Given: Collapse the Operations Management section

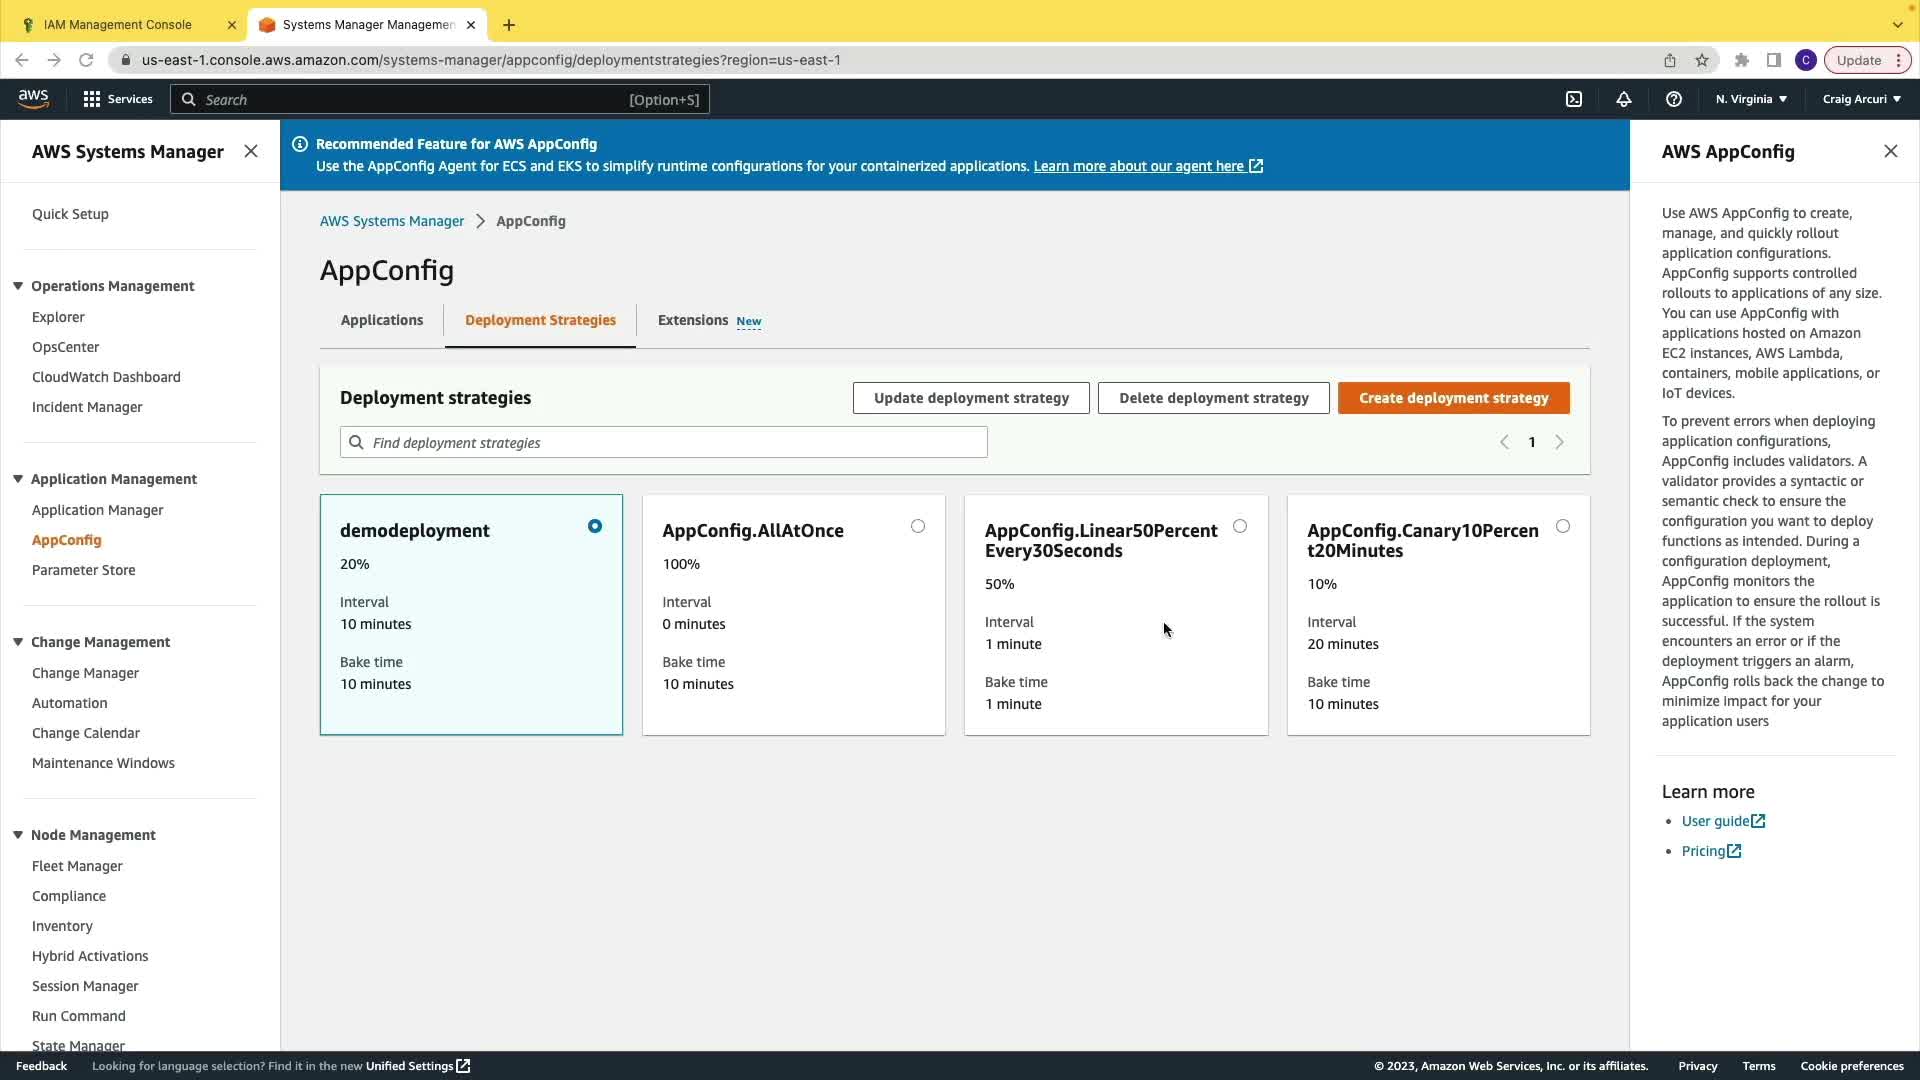Looking at the screenshot, I should click(x=18, y=286).
